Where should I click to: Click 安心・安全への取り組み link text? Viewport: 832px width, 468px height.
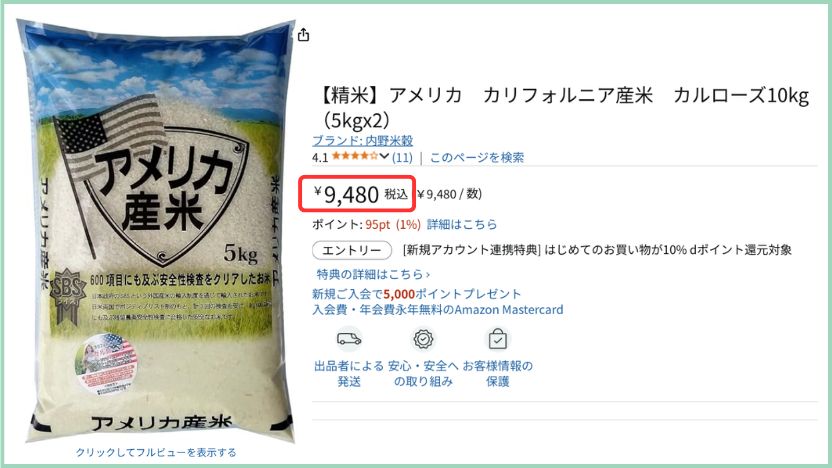(x=423, y=374)
